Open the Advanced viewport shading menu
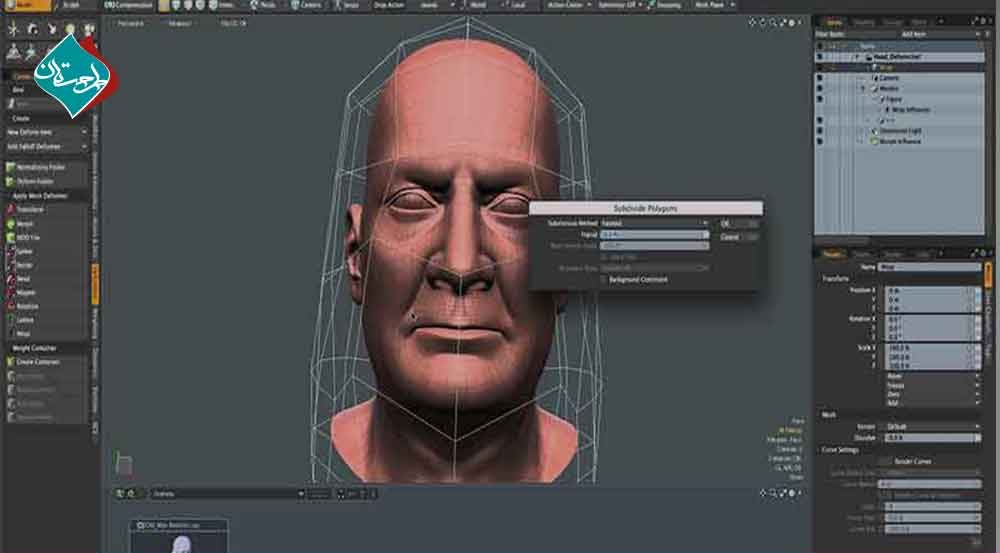 pyautogui.click(x=180, y=23)
